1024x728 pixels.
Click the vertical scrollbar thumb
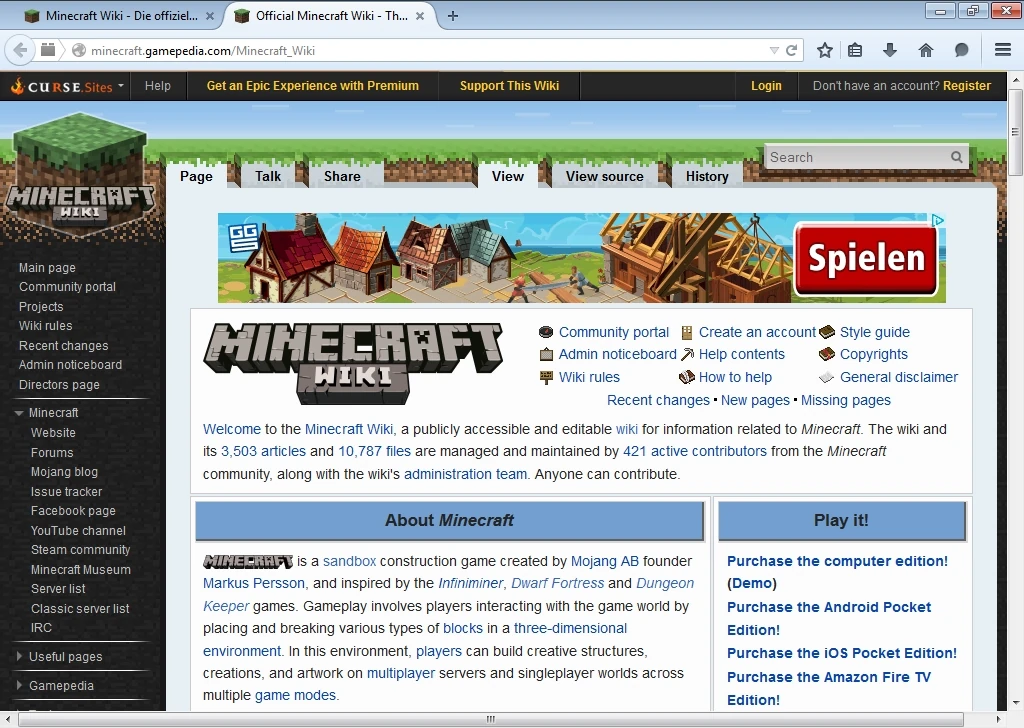click(1015, 133)
